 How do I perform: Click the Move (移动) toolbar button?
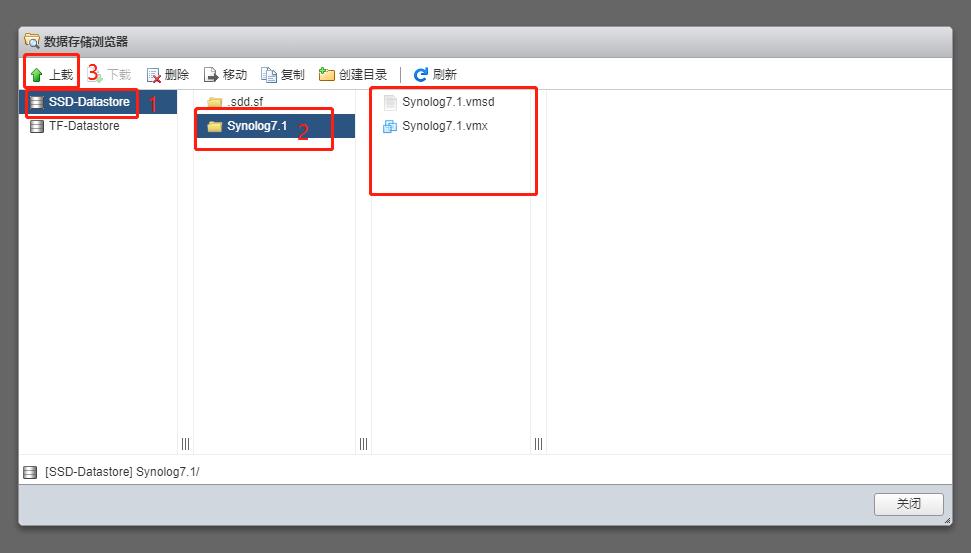[x=225, y=75]
